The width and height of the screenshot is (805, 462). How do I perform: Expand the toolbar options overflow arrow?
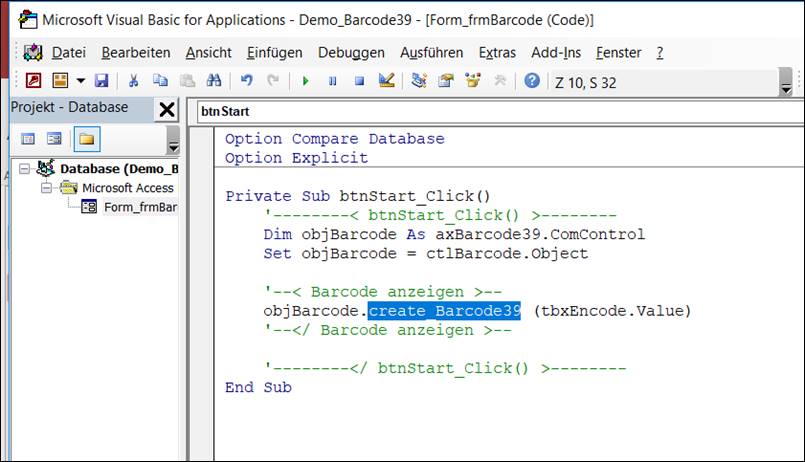[x=785, y=82]
